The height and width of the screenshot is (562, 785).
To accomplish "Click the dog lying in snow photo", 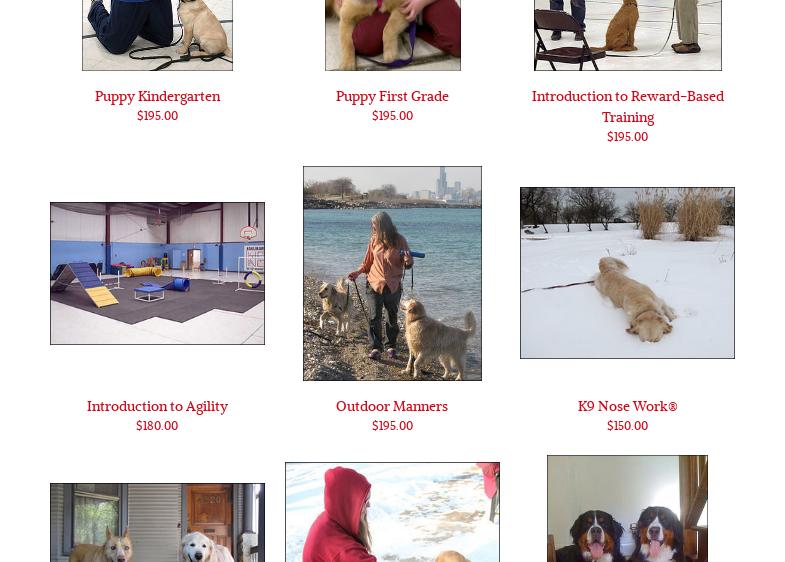I will tap(627, 273).
